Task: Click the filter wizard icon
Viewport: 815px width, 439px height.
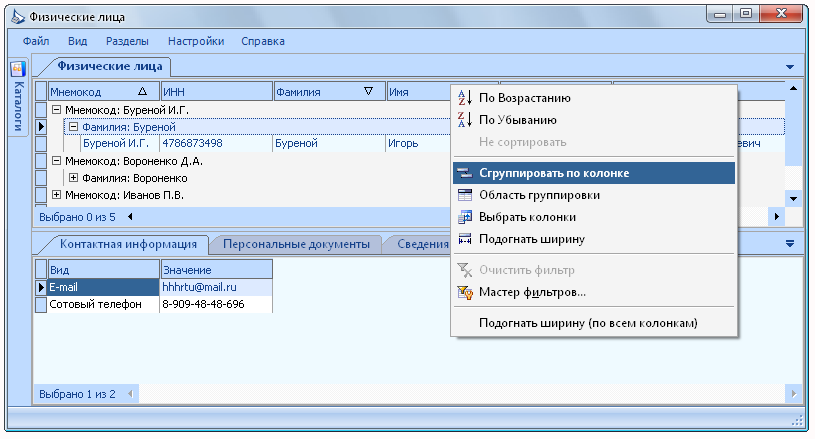Action: 464,292
